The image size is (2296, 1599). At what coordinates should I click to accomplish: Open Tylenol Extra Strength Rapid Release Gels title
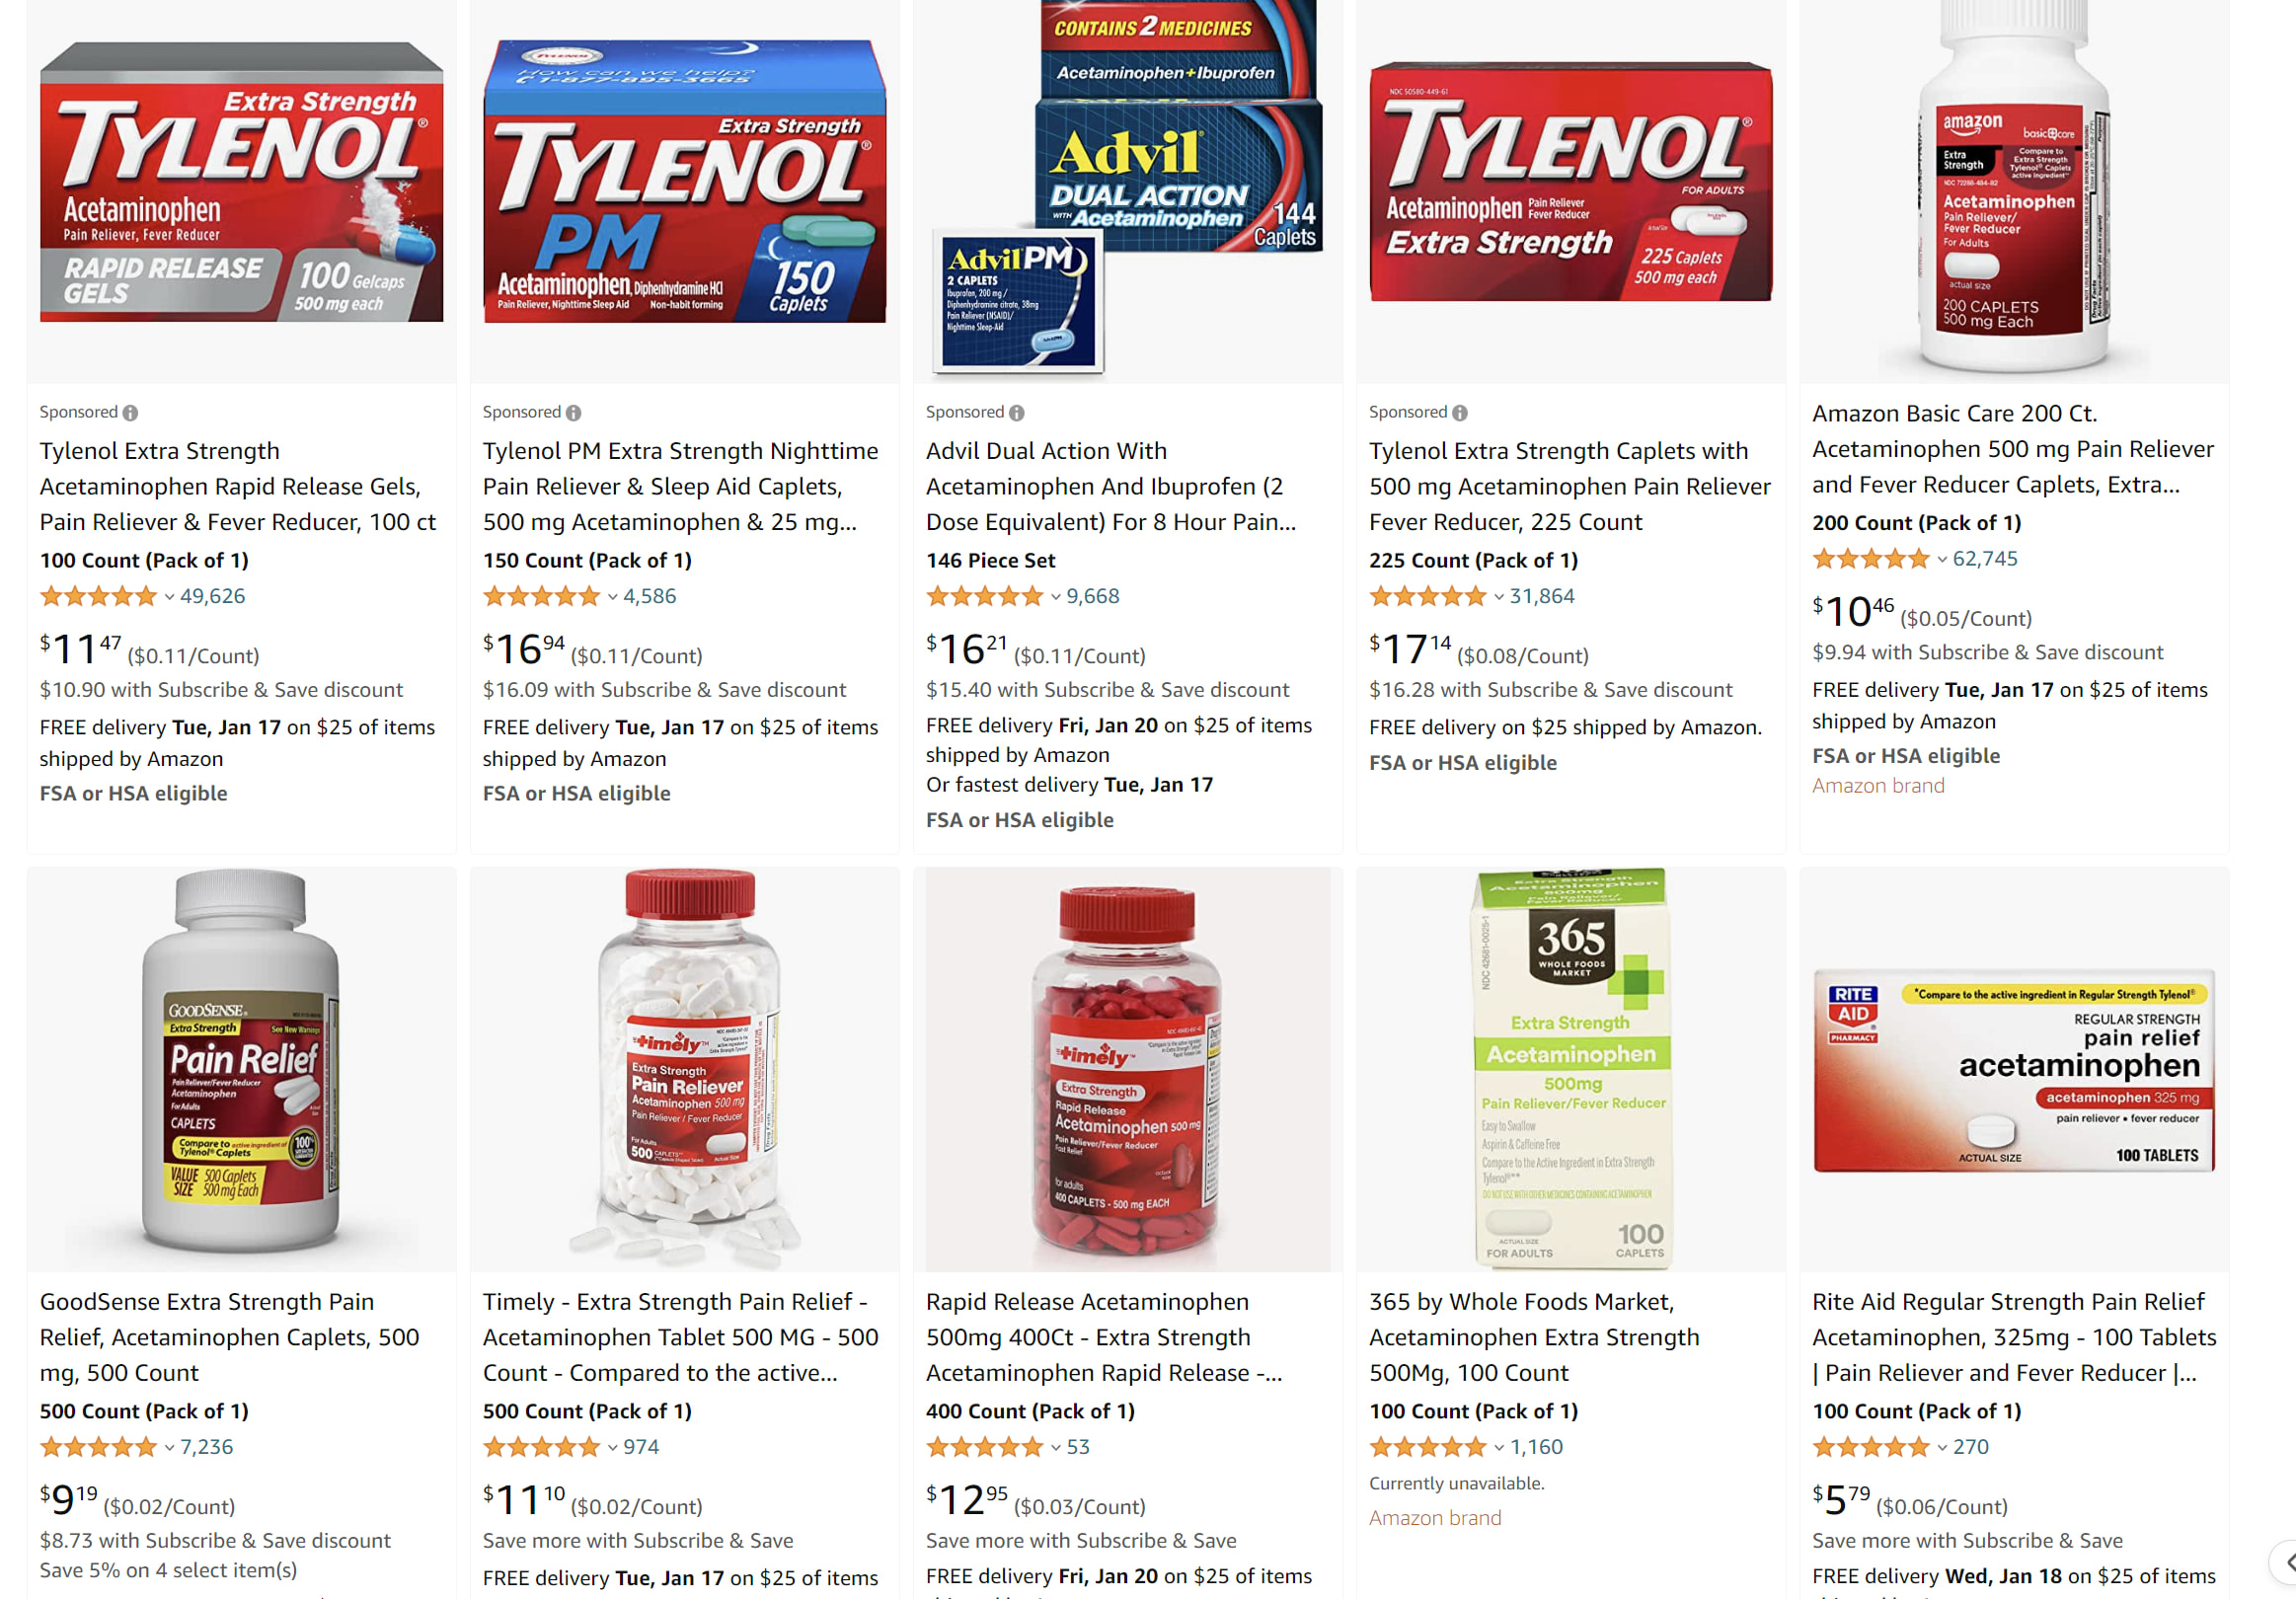[238, 486]
